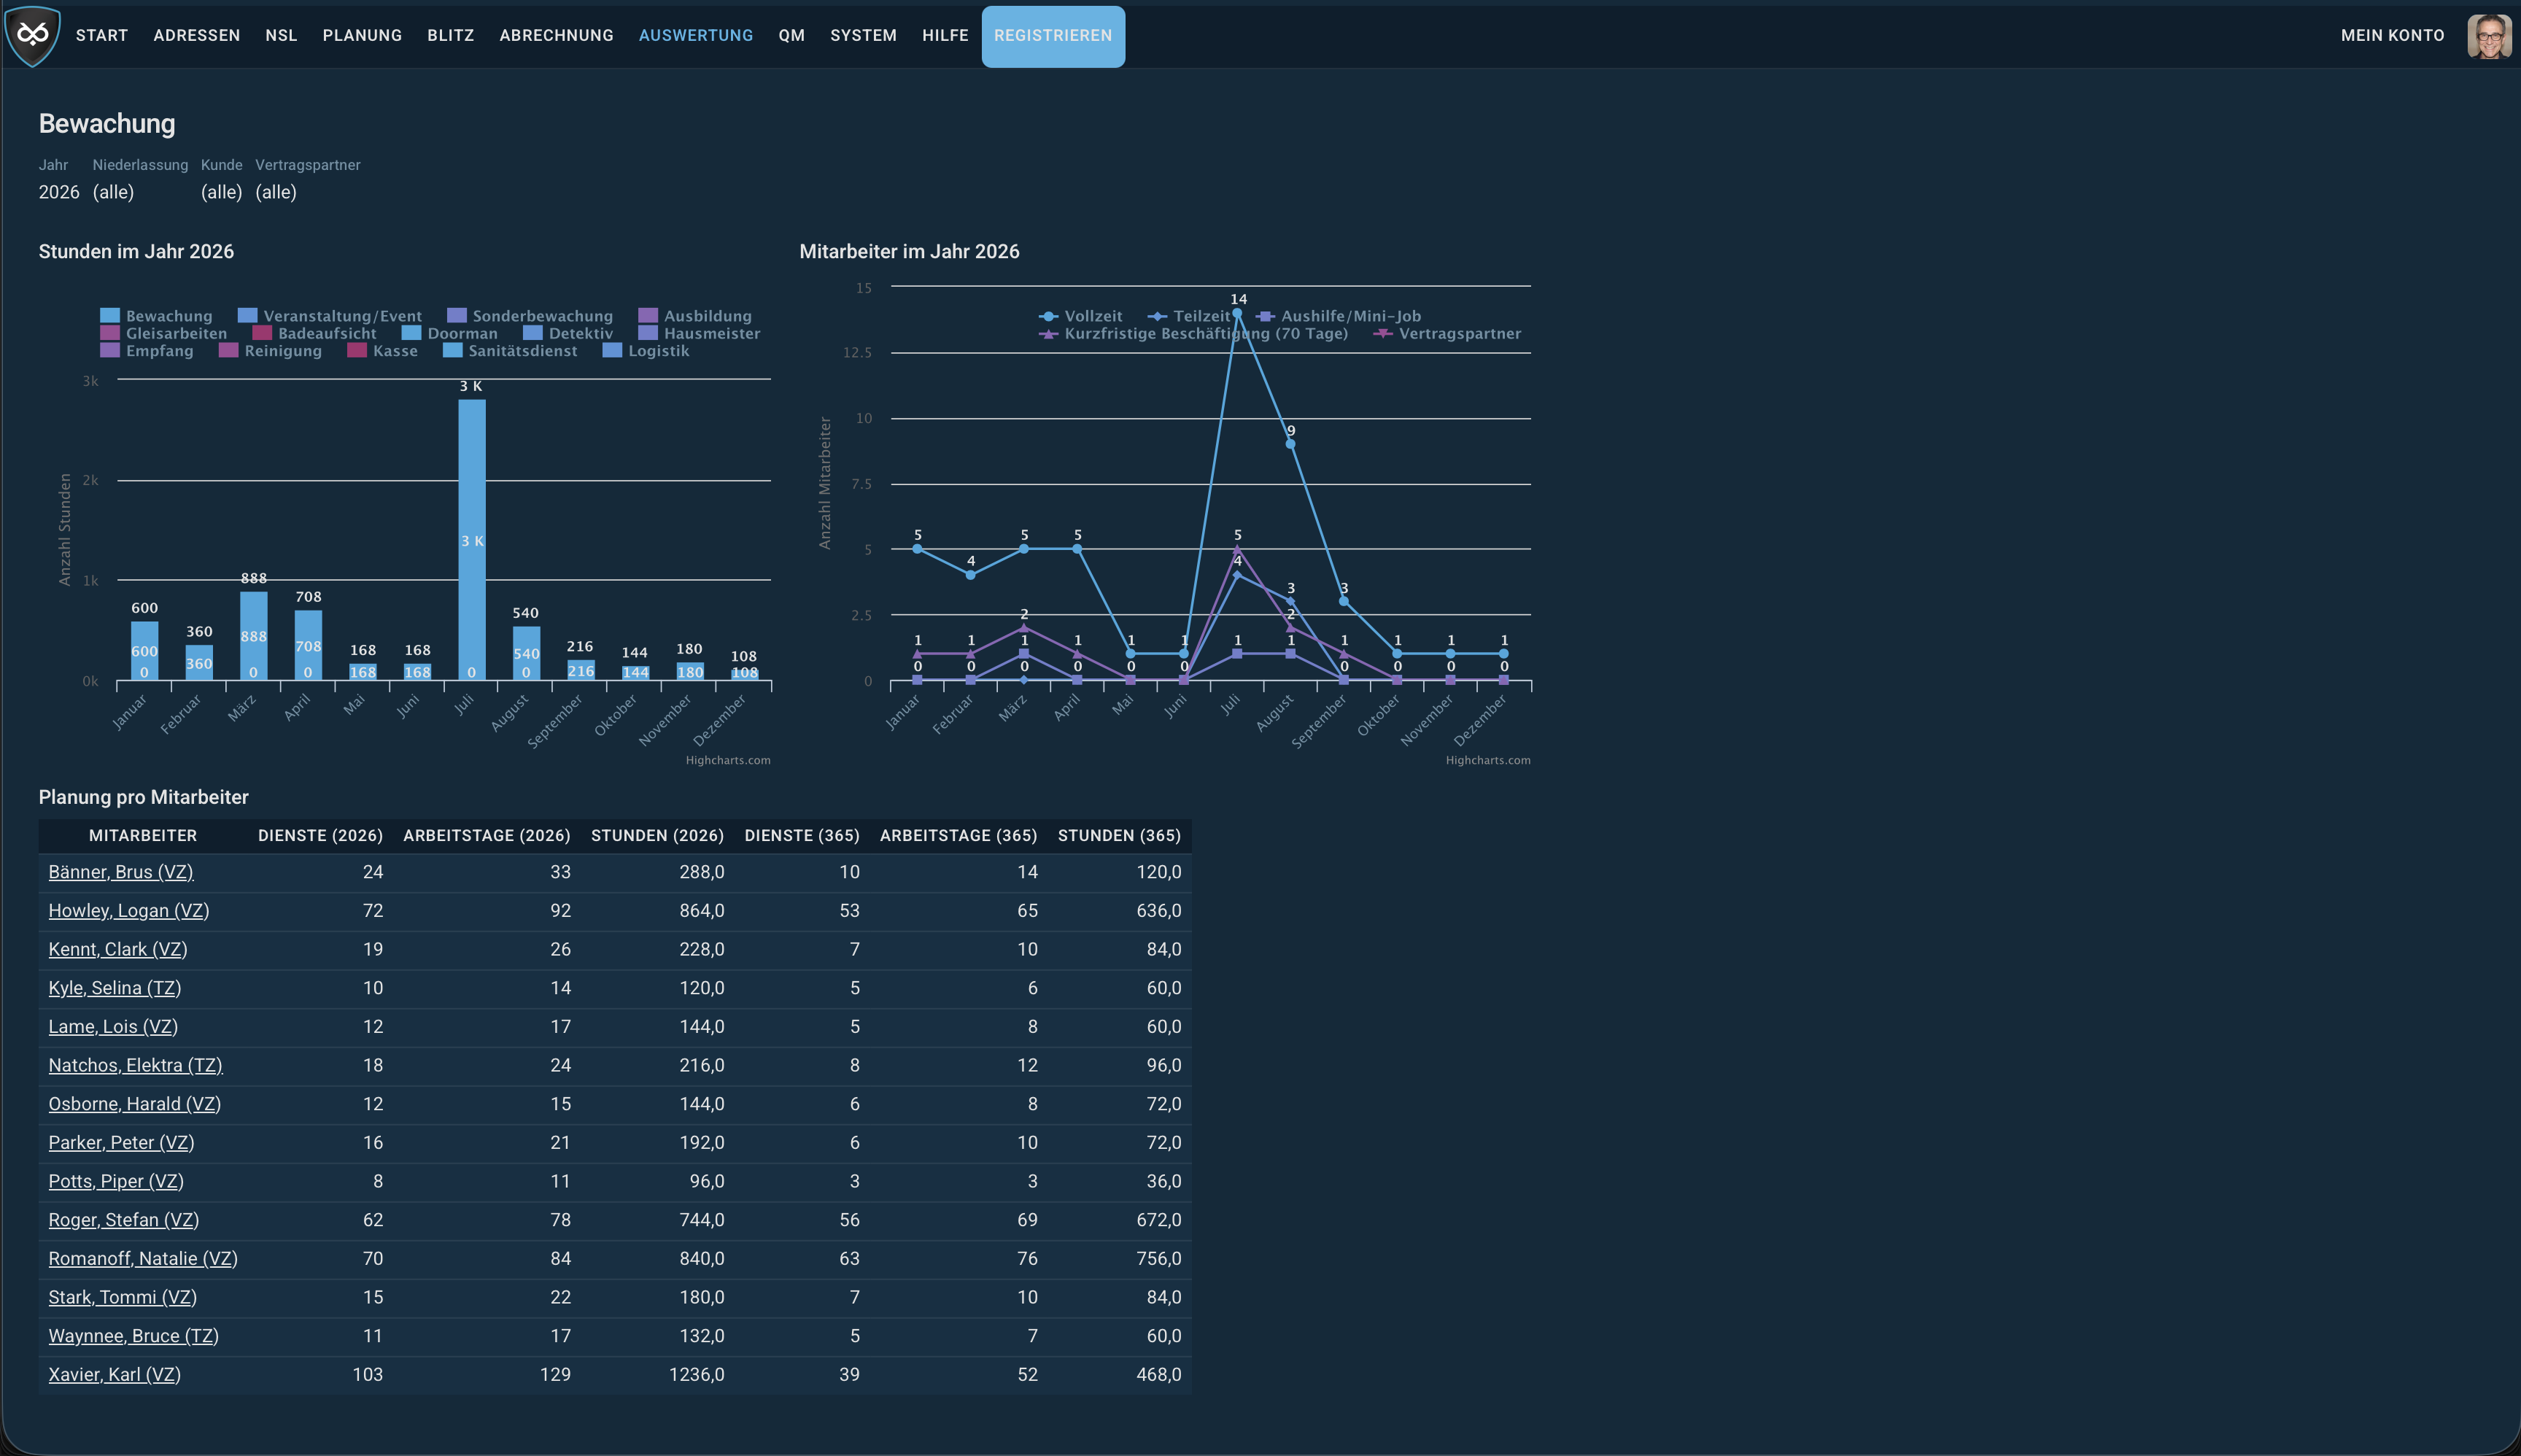Toggle Teilzeit series legend marker
The image size is (2521, 1456).
click(1158, 316)
